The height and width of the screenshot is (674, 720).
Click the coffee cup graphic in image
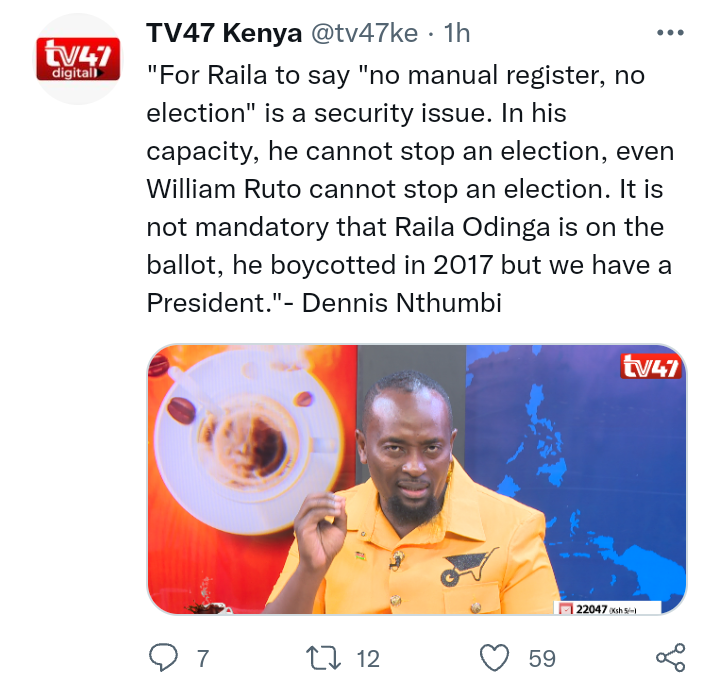(x=249, y=440)
